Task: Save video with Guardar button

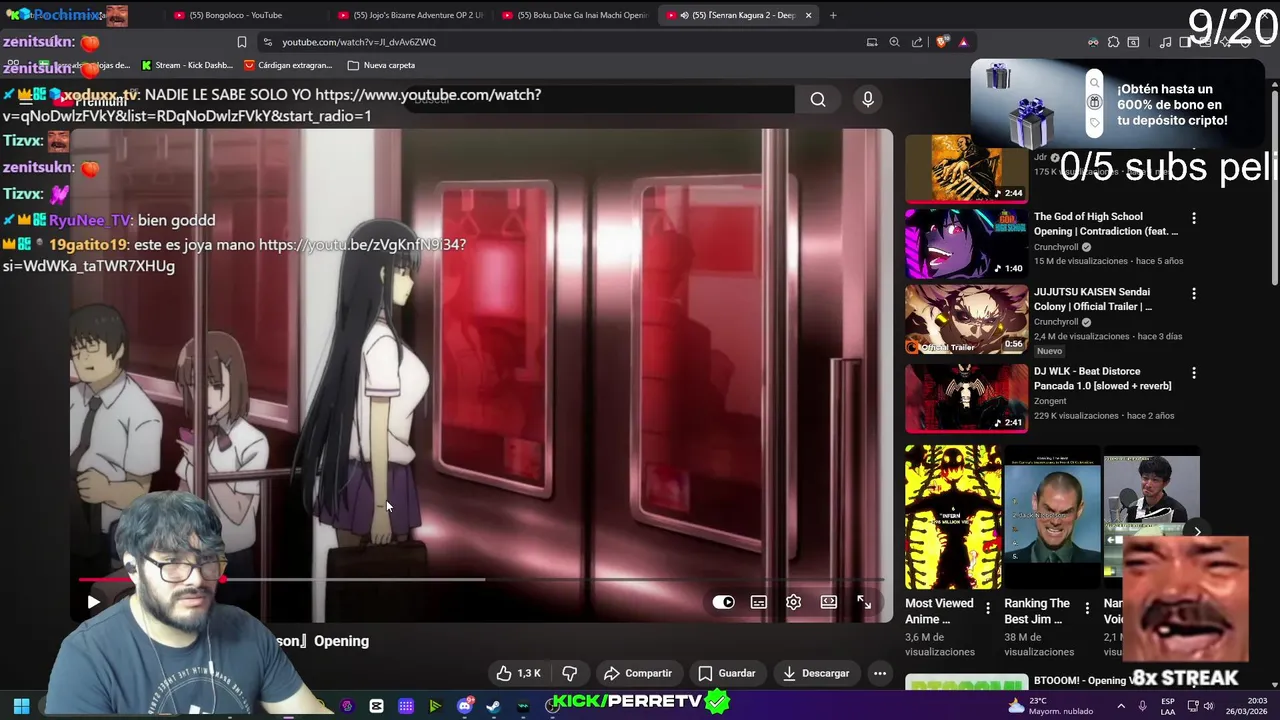Action: pos(727,673)
